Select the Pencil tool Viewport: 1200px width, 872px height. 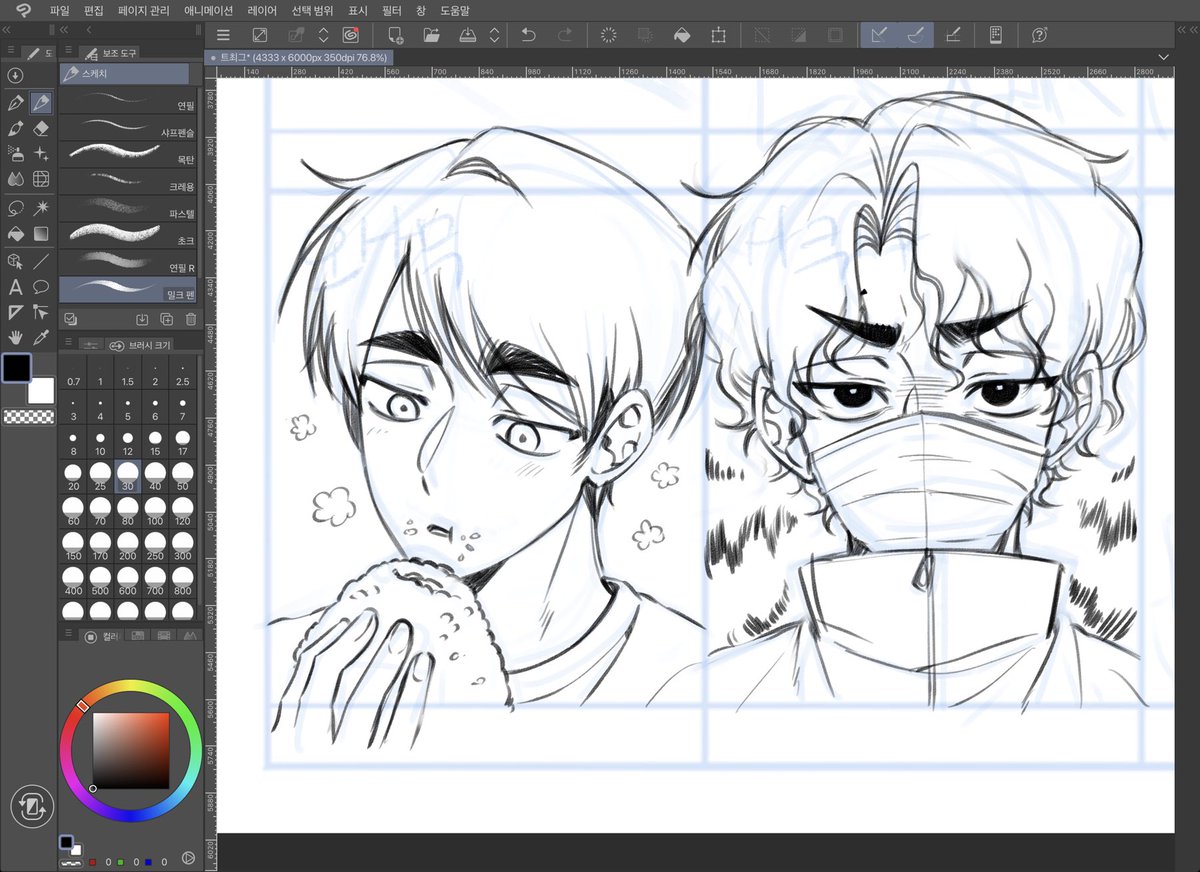click(x=41, y=102)
